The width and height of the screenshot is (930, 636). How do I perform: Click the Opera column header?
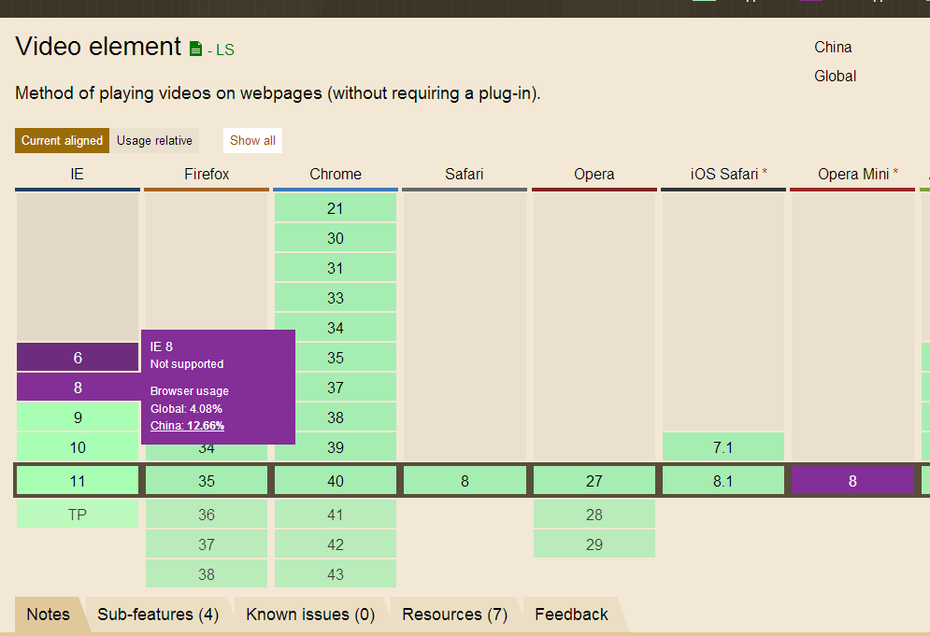point(594,174)
